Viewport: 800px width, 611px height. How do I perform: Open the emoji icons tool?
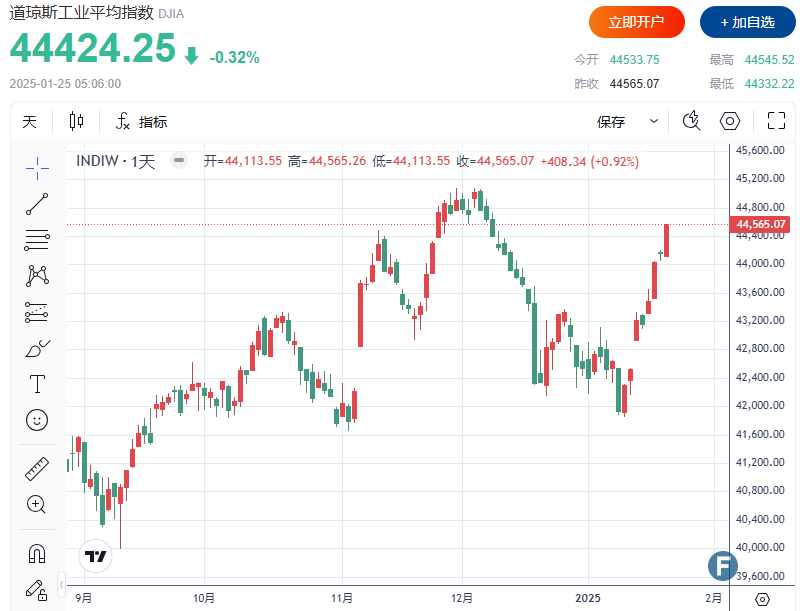pos(37,420)
